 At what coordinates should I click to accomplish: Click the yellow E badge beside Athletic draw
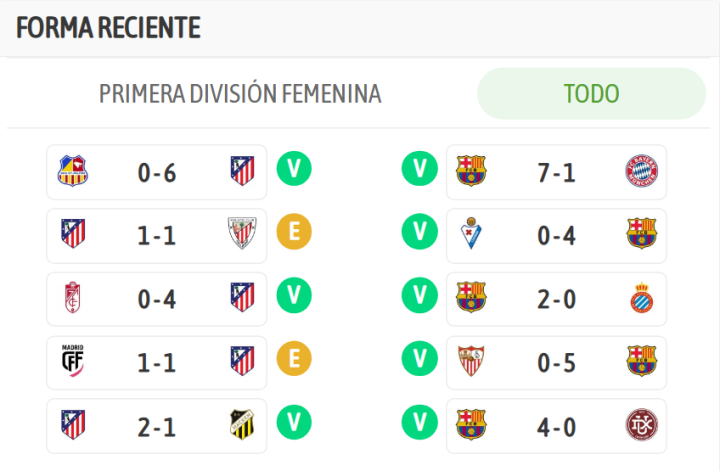(294, 232)
